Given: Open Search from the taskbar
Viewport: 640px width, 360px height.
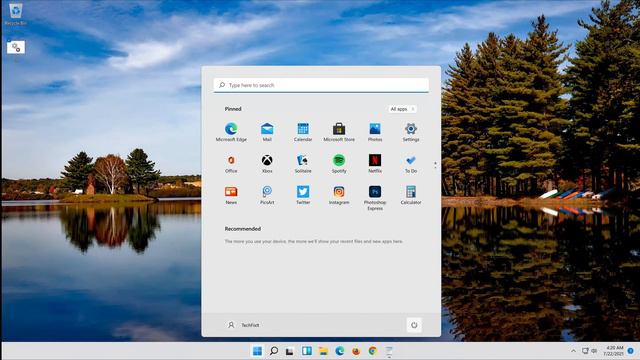Looking at the screenshot, I should (274, 351).
